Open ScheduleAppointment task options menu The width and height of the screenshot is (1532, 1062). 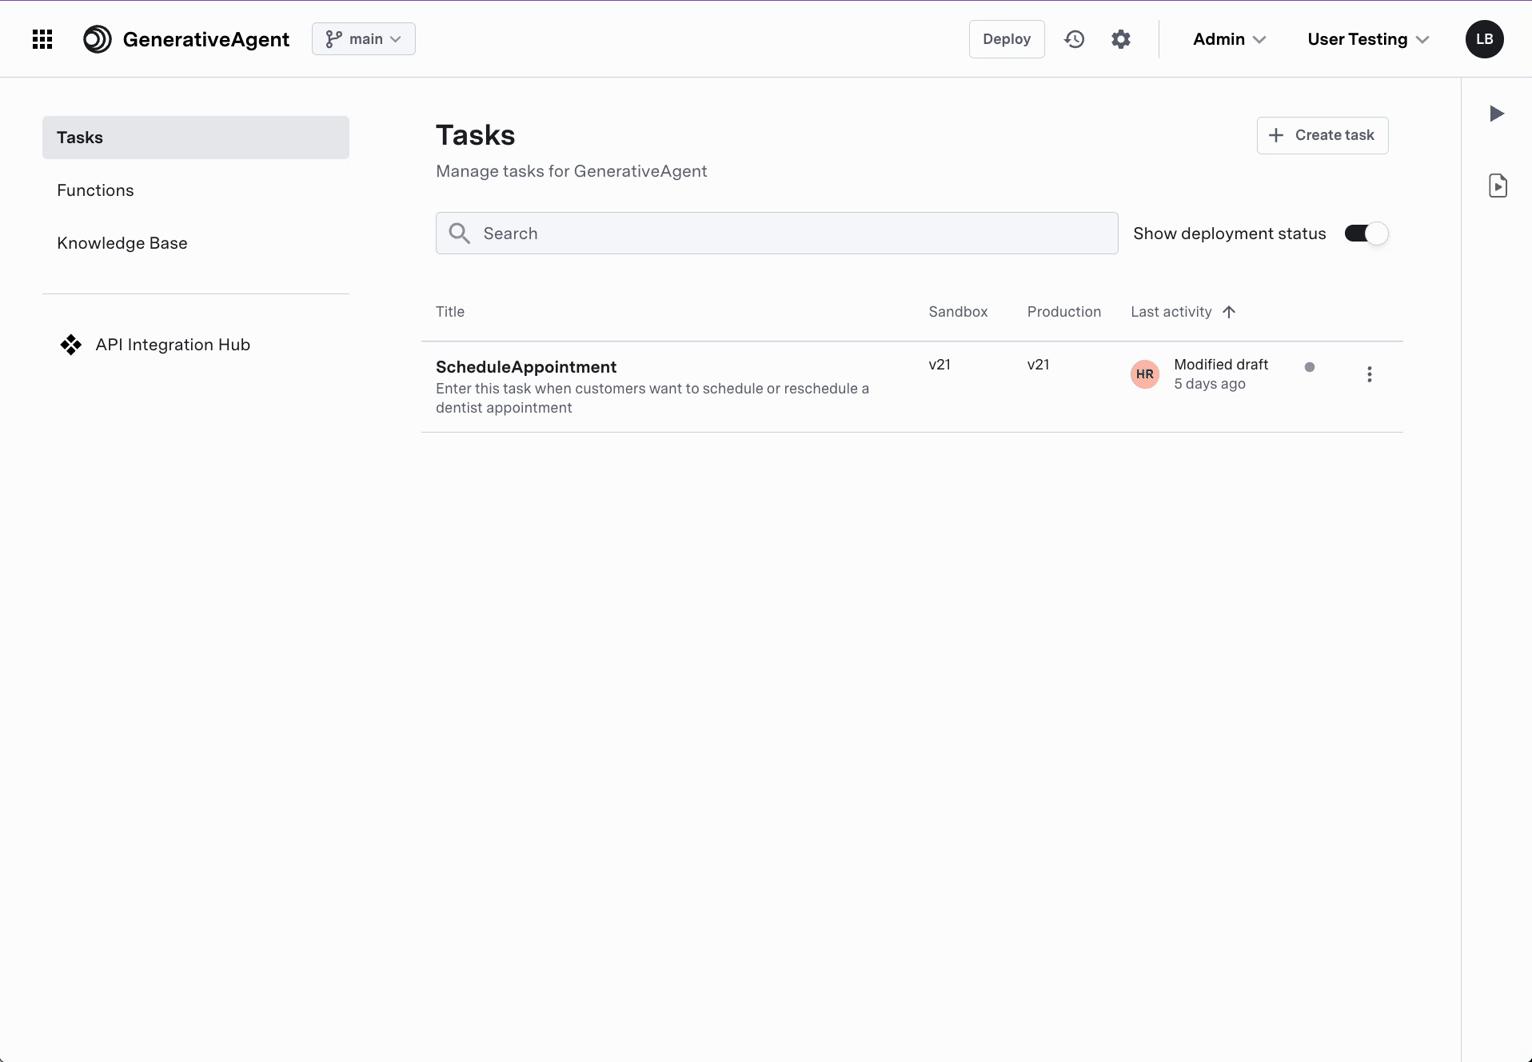[1369, 374]
